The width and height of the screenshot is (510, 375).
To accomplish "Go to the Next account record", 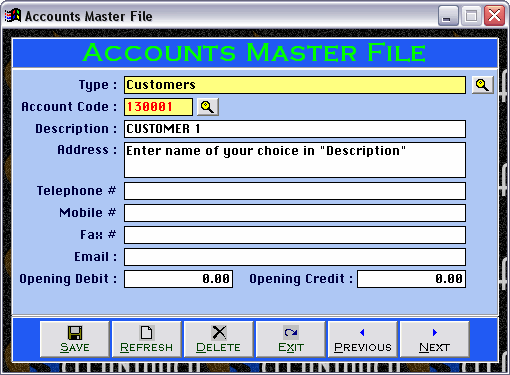I will click(x=435, y=339).
